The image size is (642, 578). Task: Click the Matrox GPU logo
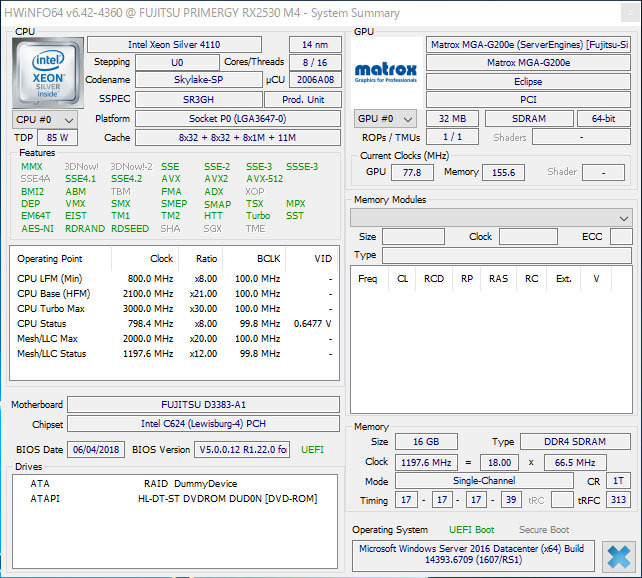pos(386,72)
